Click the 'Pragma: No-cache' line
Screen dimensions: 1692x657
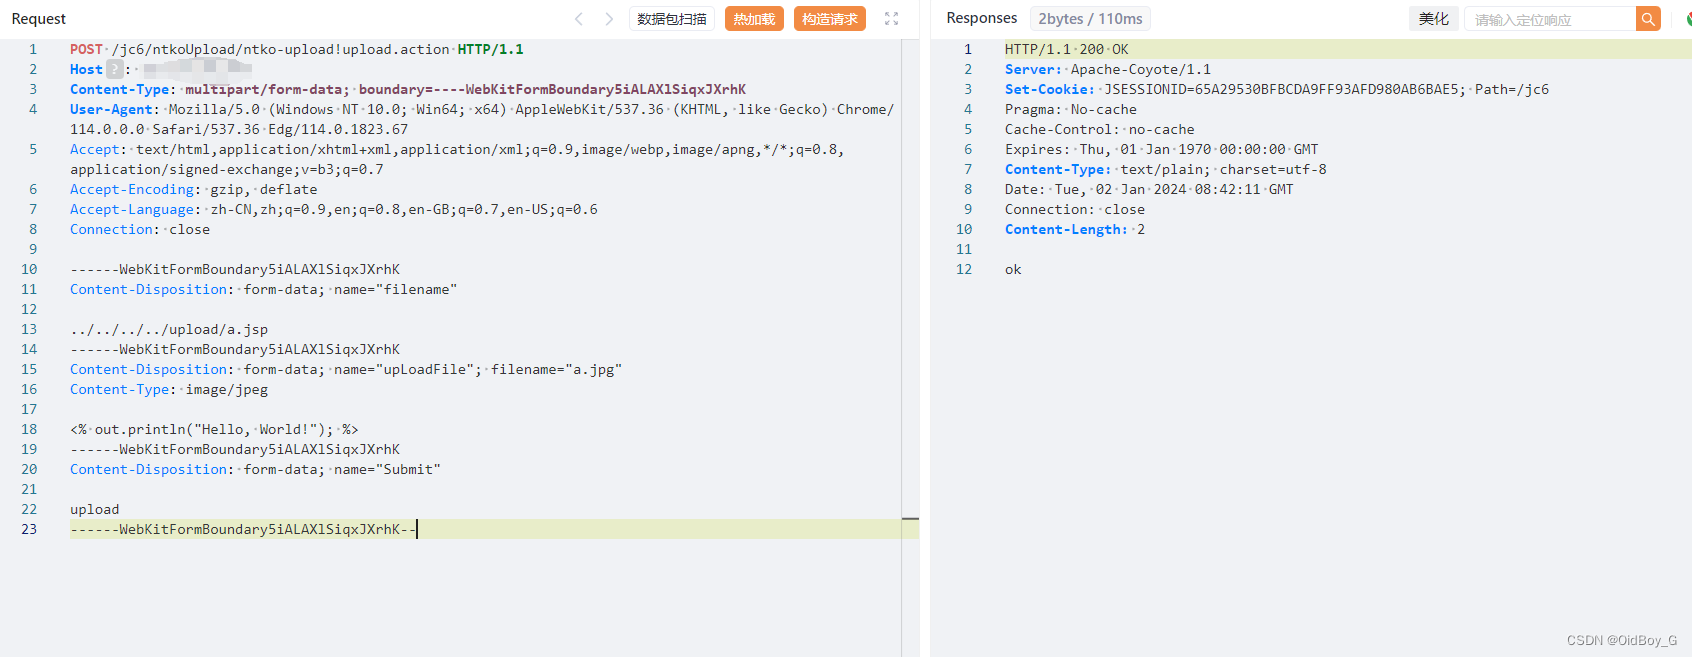click(1071, 109)
